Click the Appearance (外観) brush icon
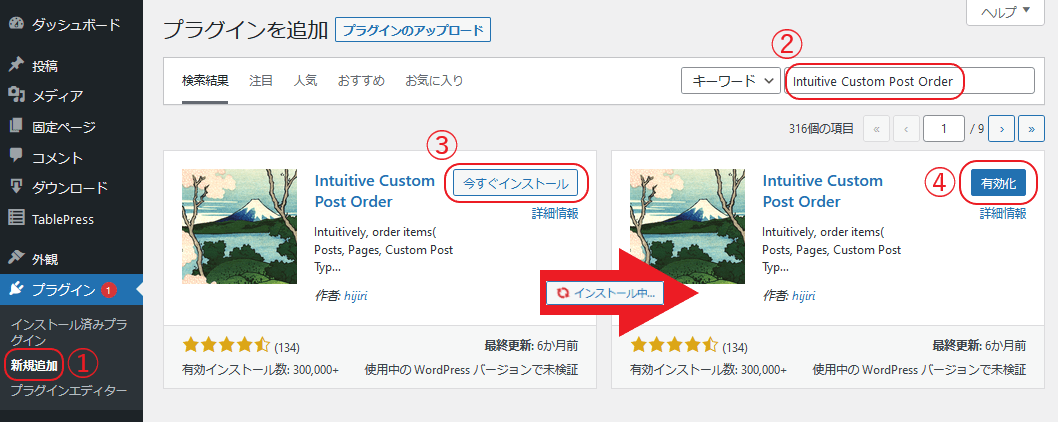The height and width of the screenshot is (422, 1058). point(16,258)
